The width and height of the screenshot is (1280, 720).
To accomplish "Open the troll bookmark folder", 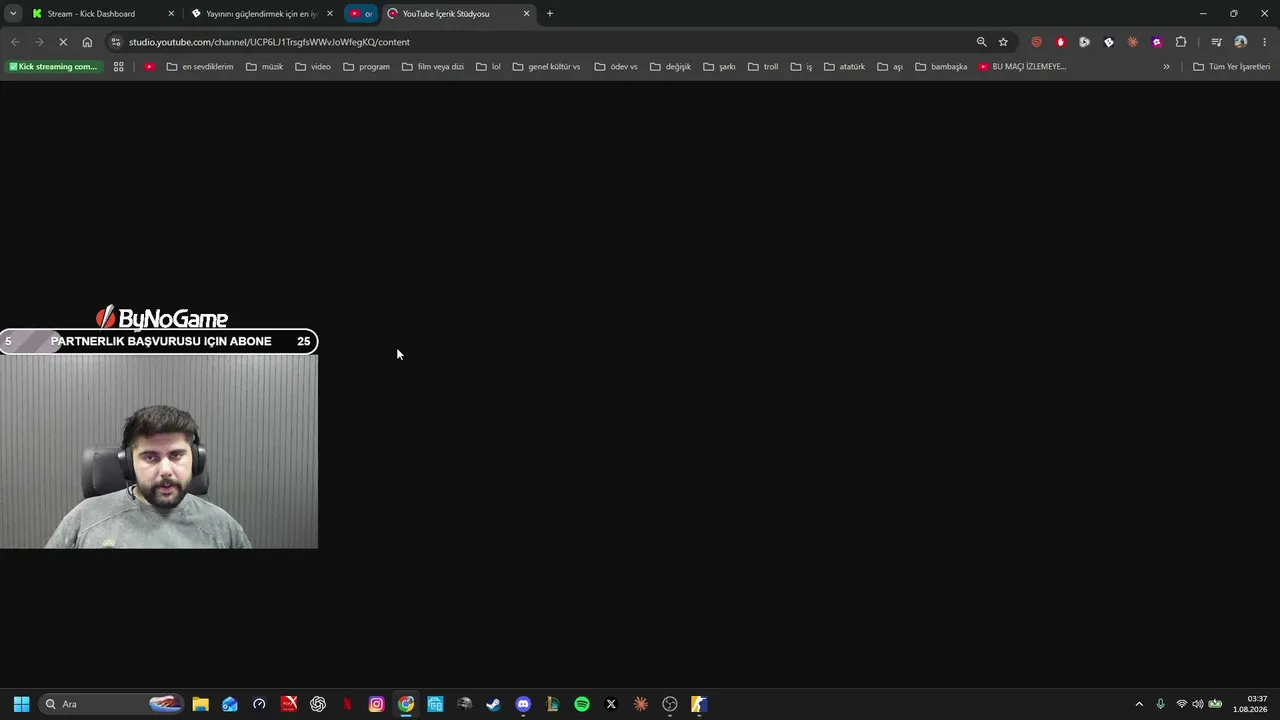I will (763, 67).
